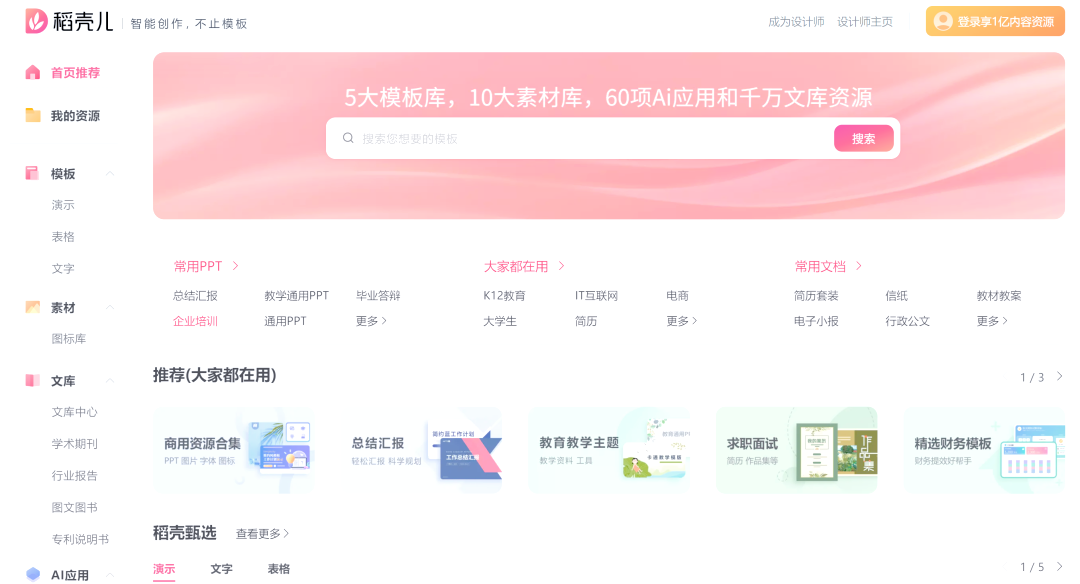Click the user avatar icon in login button
1080x584 pixels.
coord(942,21)
